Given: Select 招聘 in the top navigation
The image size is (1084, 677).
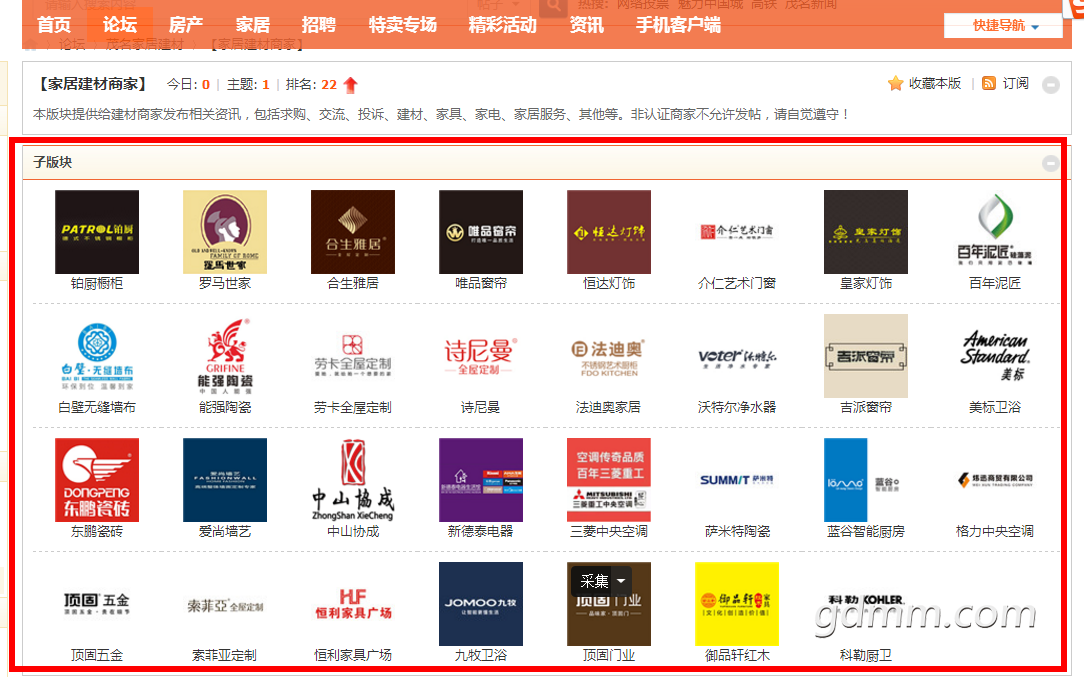Looking at the screenshot, I should click(x=319, y=25).
